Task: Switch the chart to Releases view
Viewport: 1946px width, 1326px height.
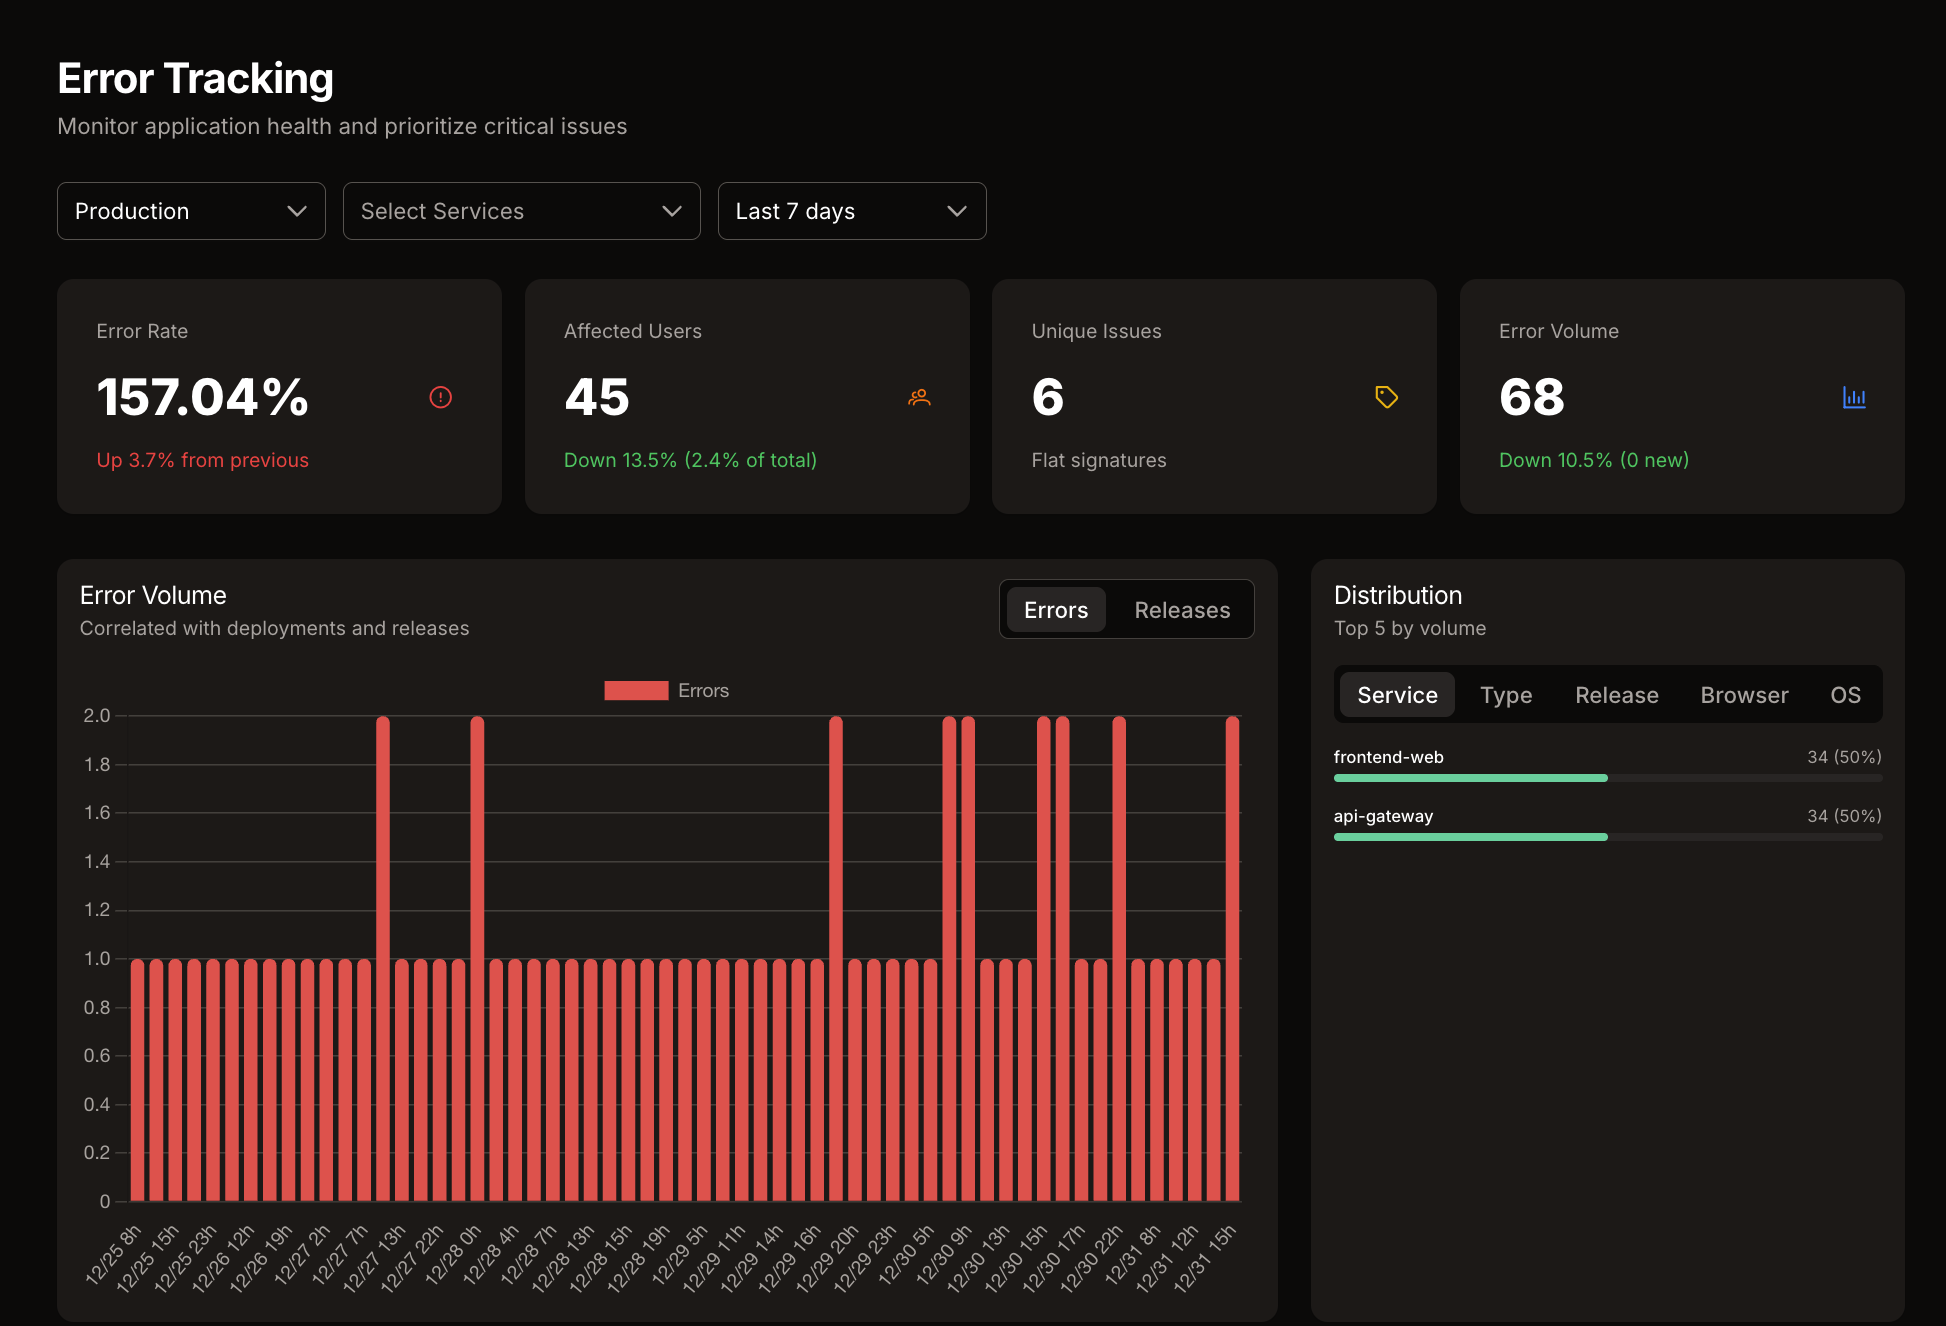Action: [x=1181, y=609]
